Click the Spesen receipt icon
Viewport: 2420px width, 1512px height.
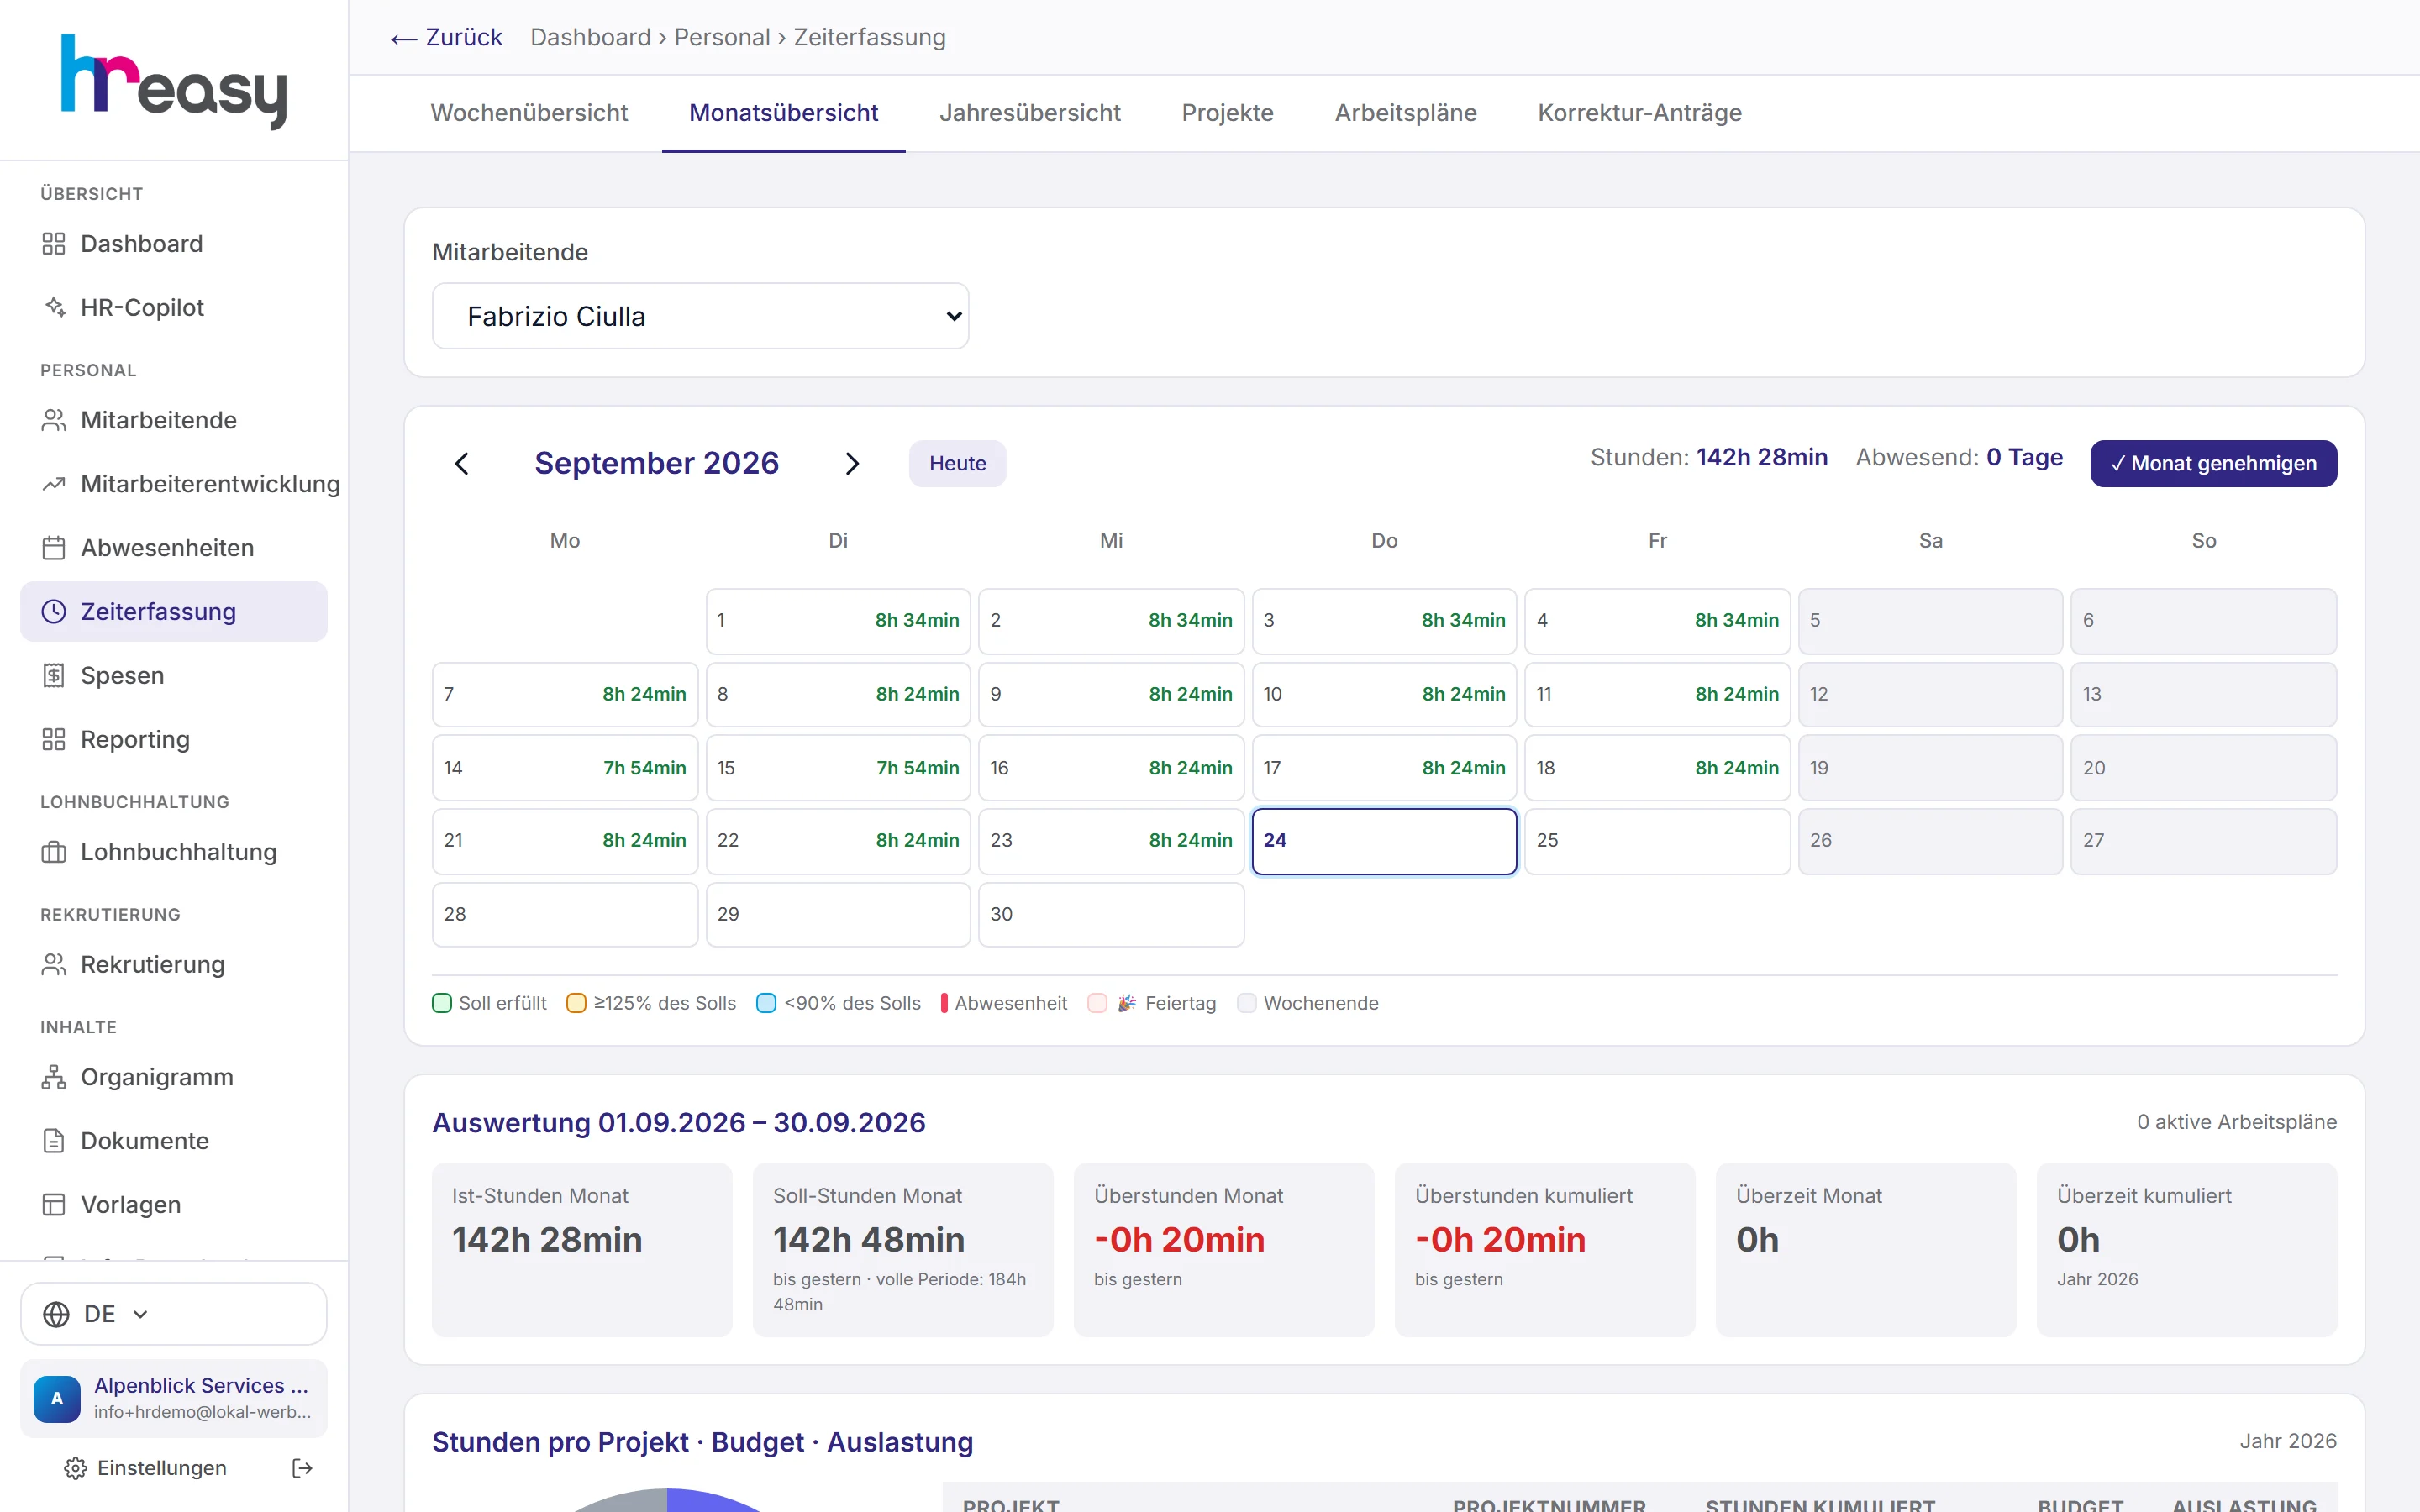[54, 676]
